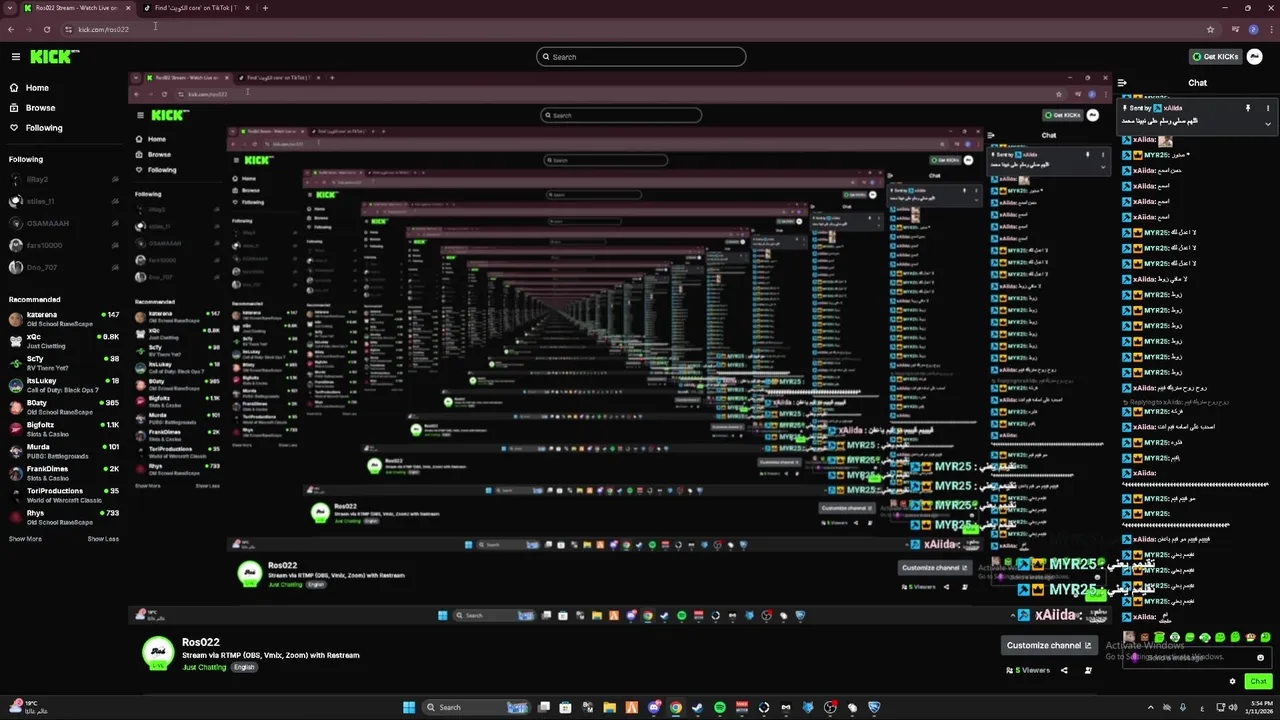Open recommended channel ToriProductions
1280x720 pixels.
point(64,495)
